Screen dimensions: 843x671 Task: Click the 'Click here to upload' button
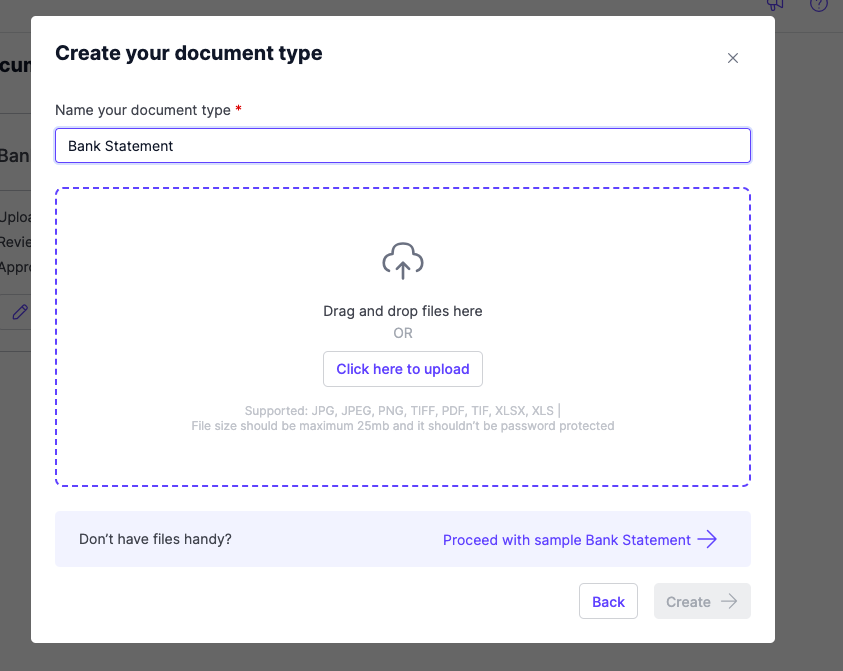coord(403,369)
